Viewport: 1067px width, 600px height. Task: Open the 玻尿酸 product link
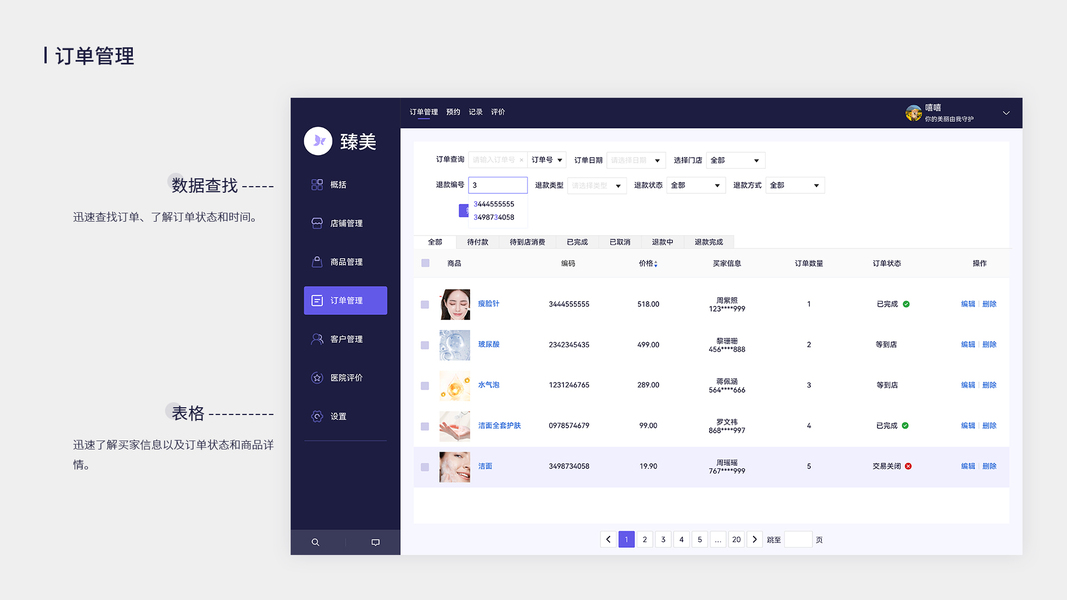[x=489, y=344]
